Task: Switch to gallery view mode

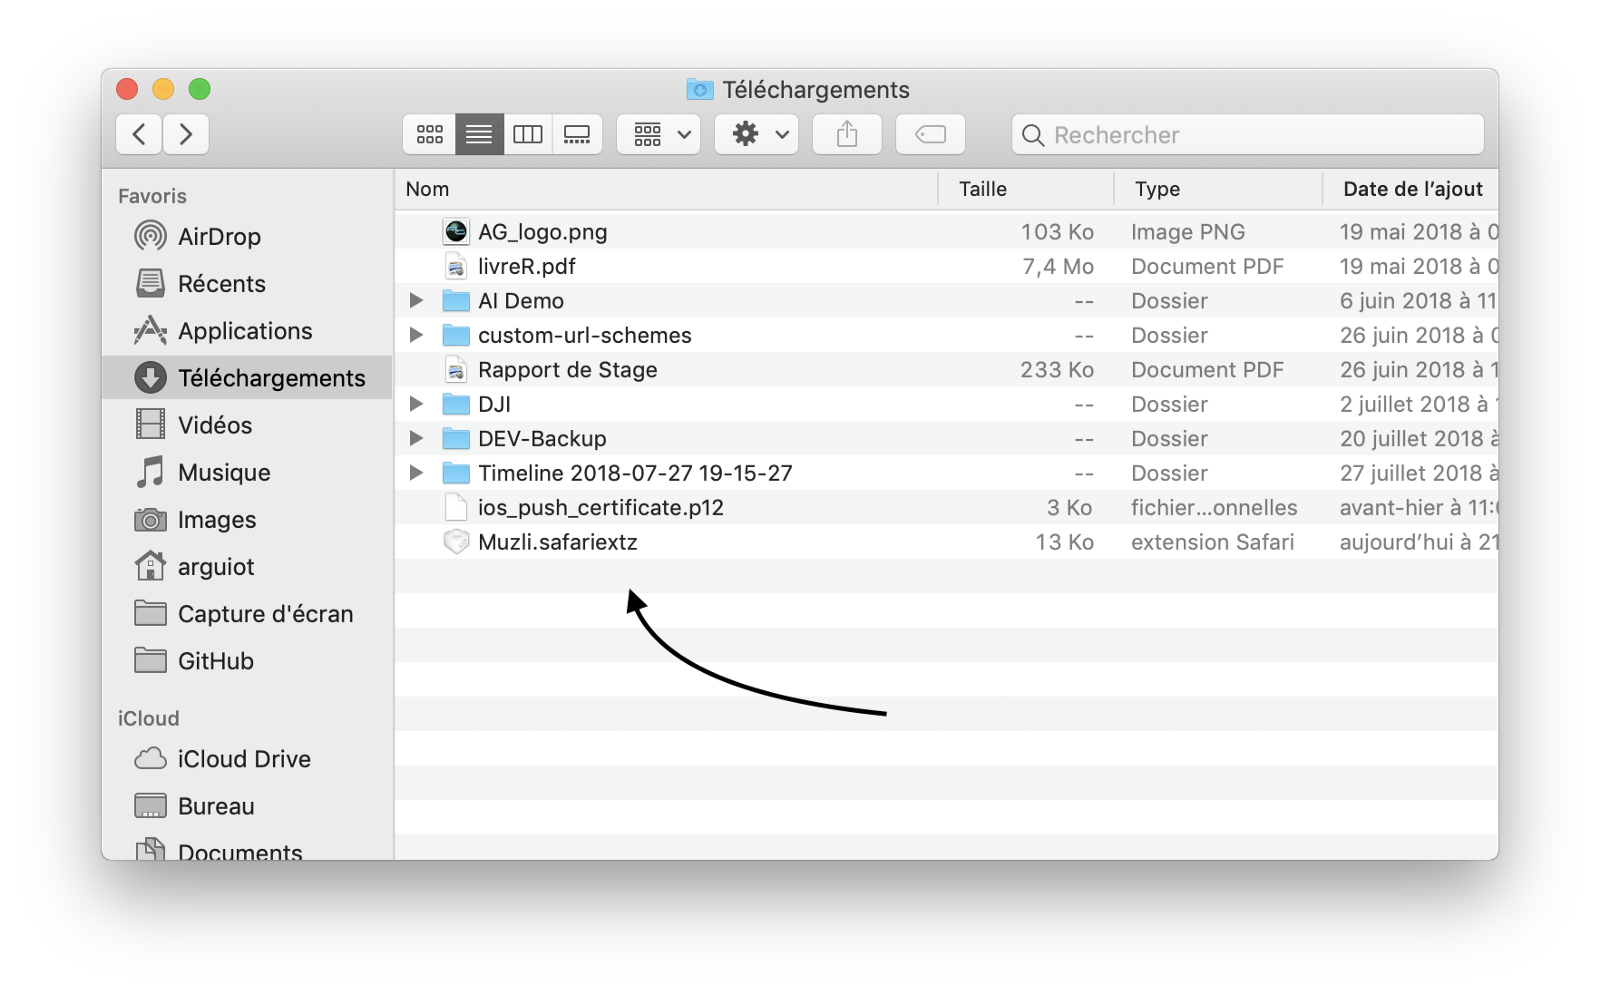Action: click(x=577, y=134)
